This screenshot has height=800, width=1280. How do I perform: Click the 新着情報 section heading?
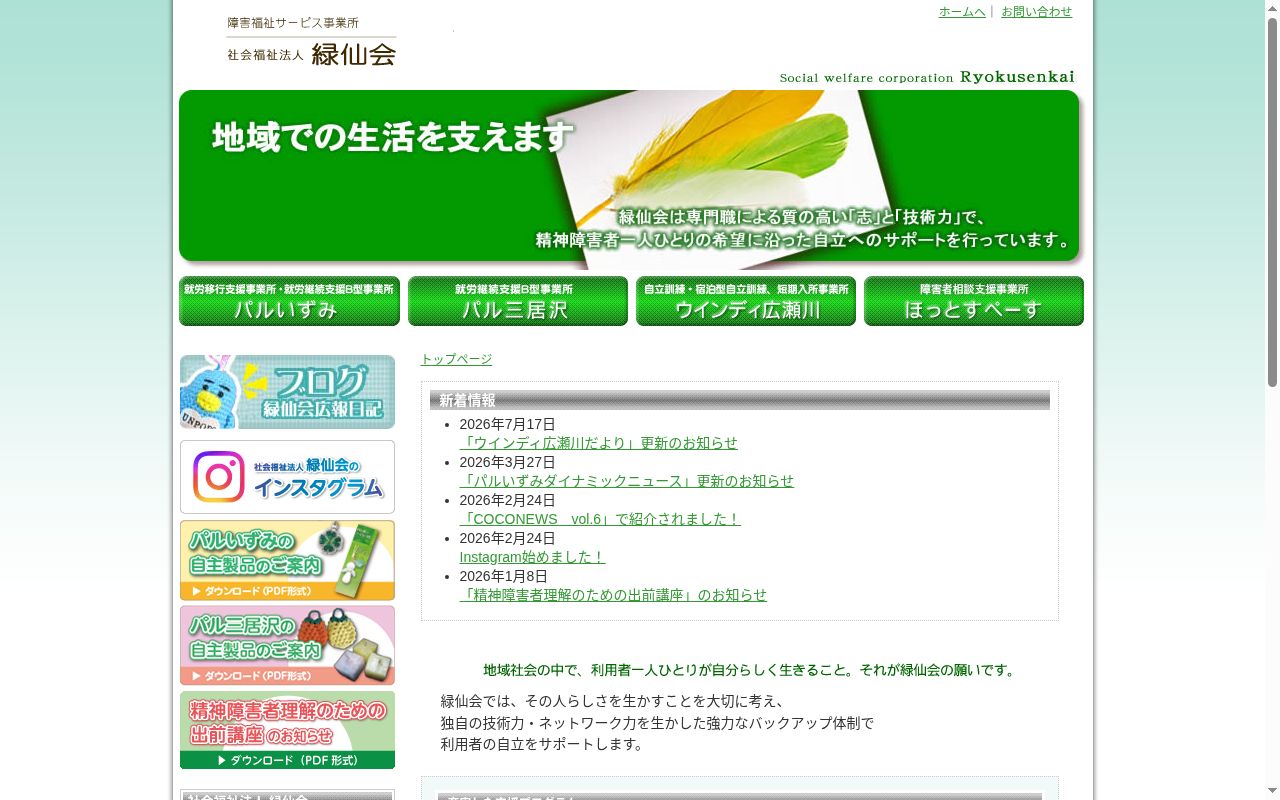point(740,400)
